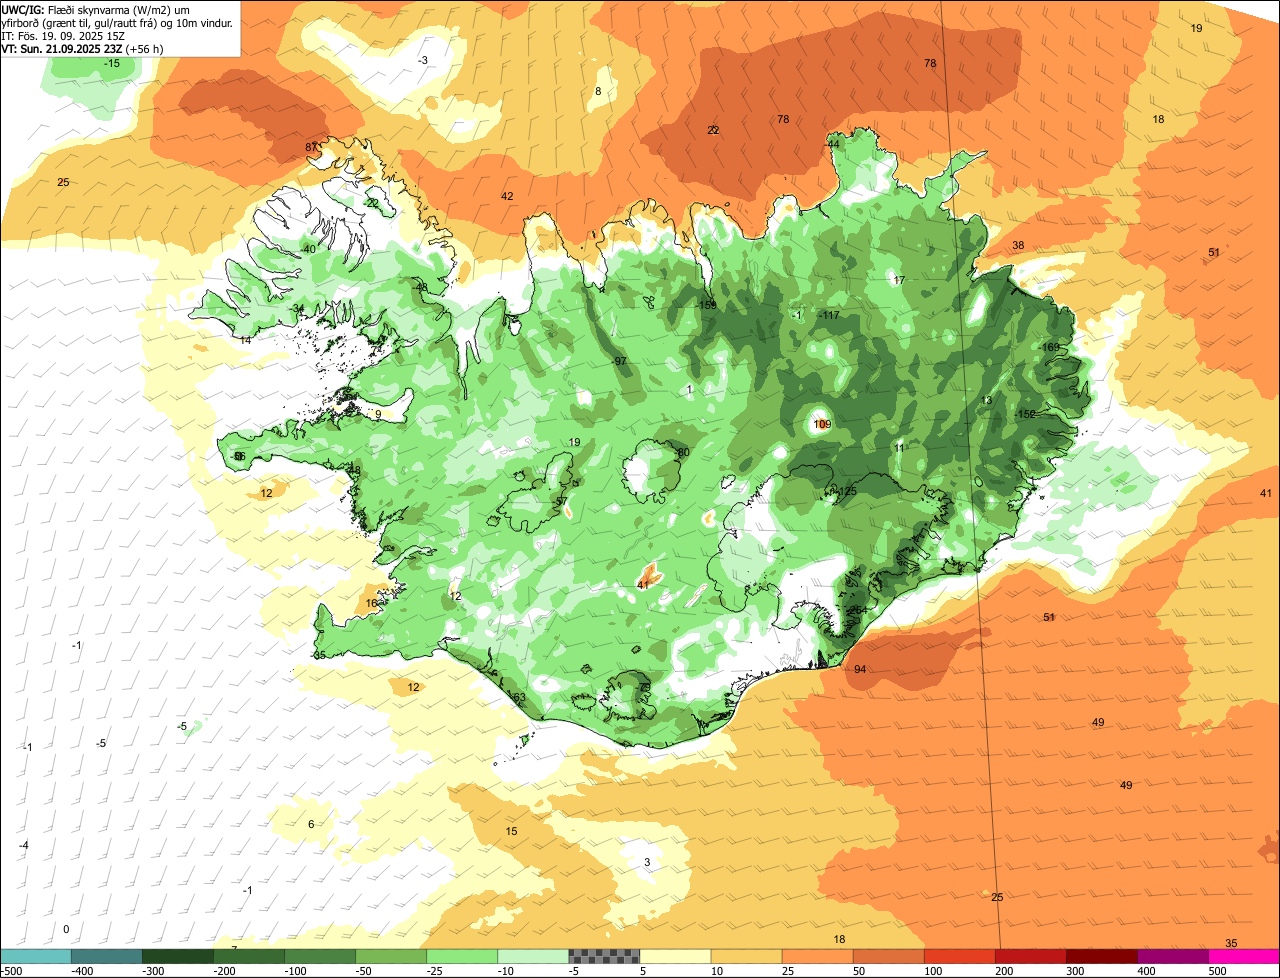
Task: Click the map value '-264' on the southeast coast
Action: click(856, 609)
